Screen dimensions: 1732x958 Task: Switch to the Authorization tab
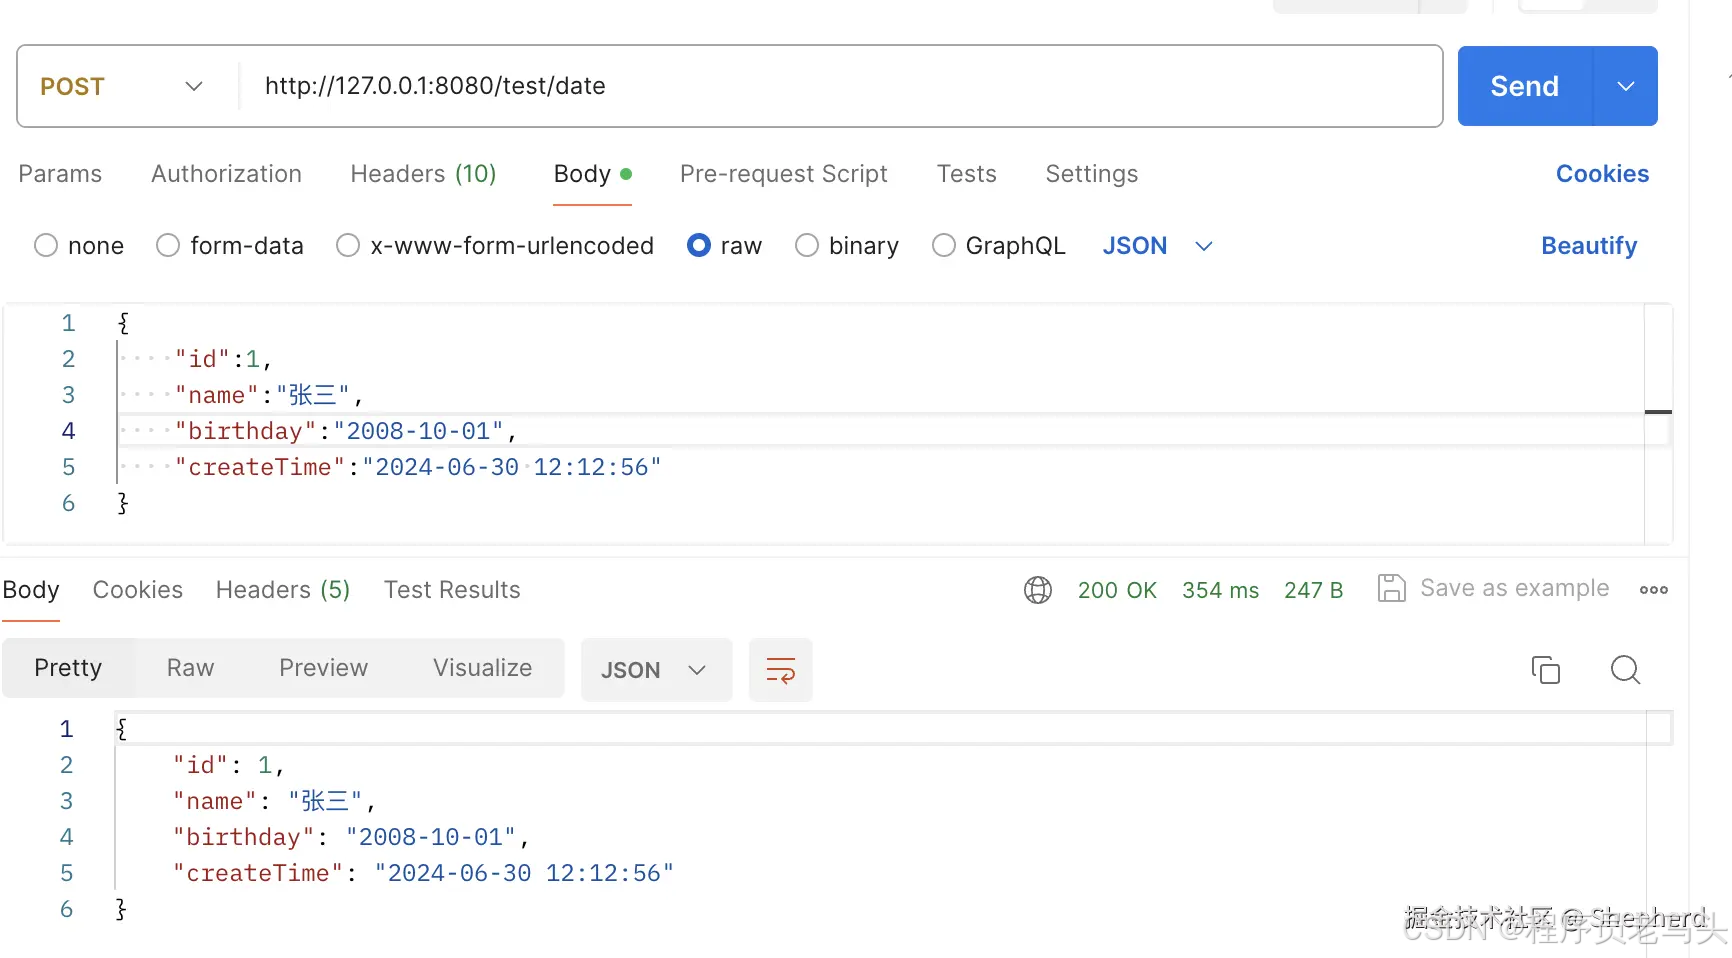(x=226, y=173)
